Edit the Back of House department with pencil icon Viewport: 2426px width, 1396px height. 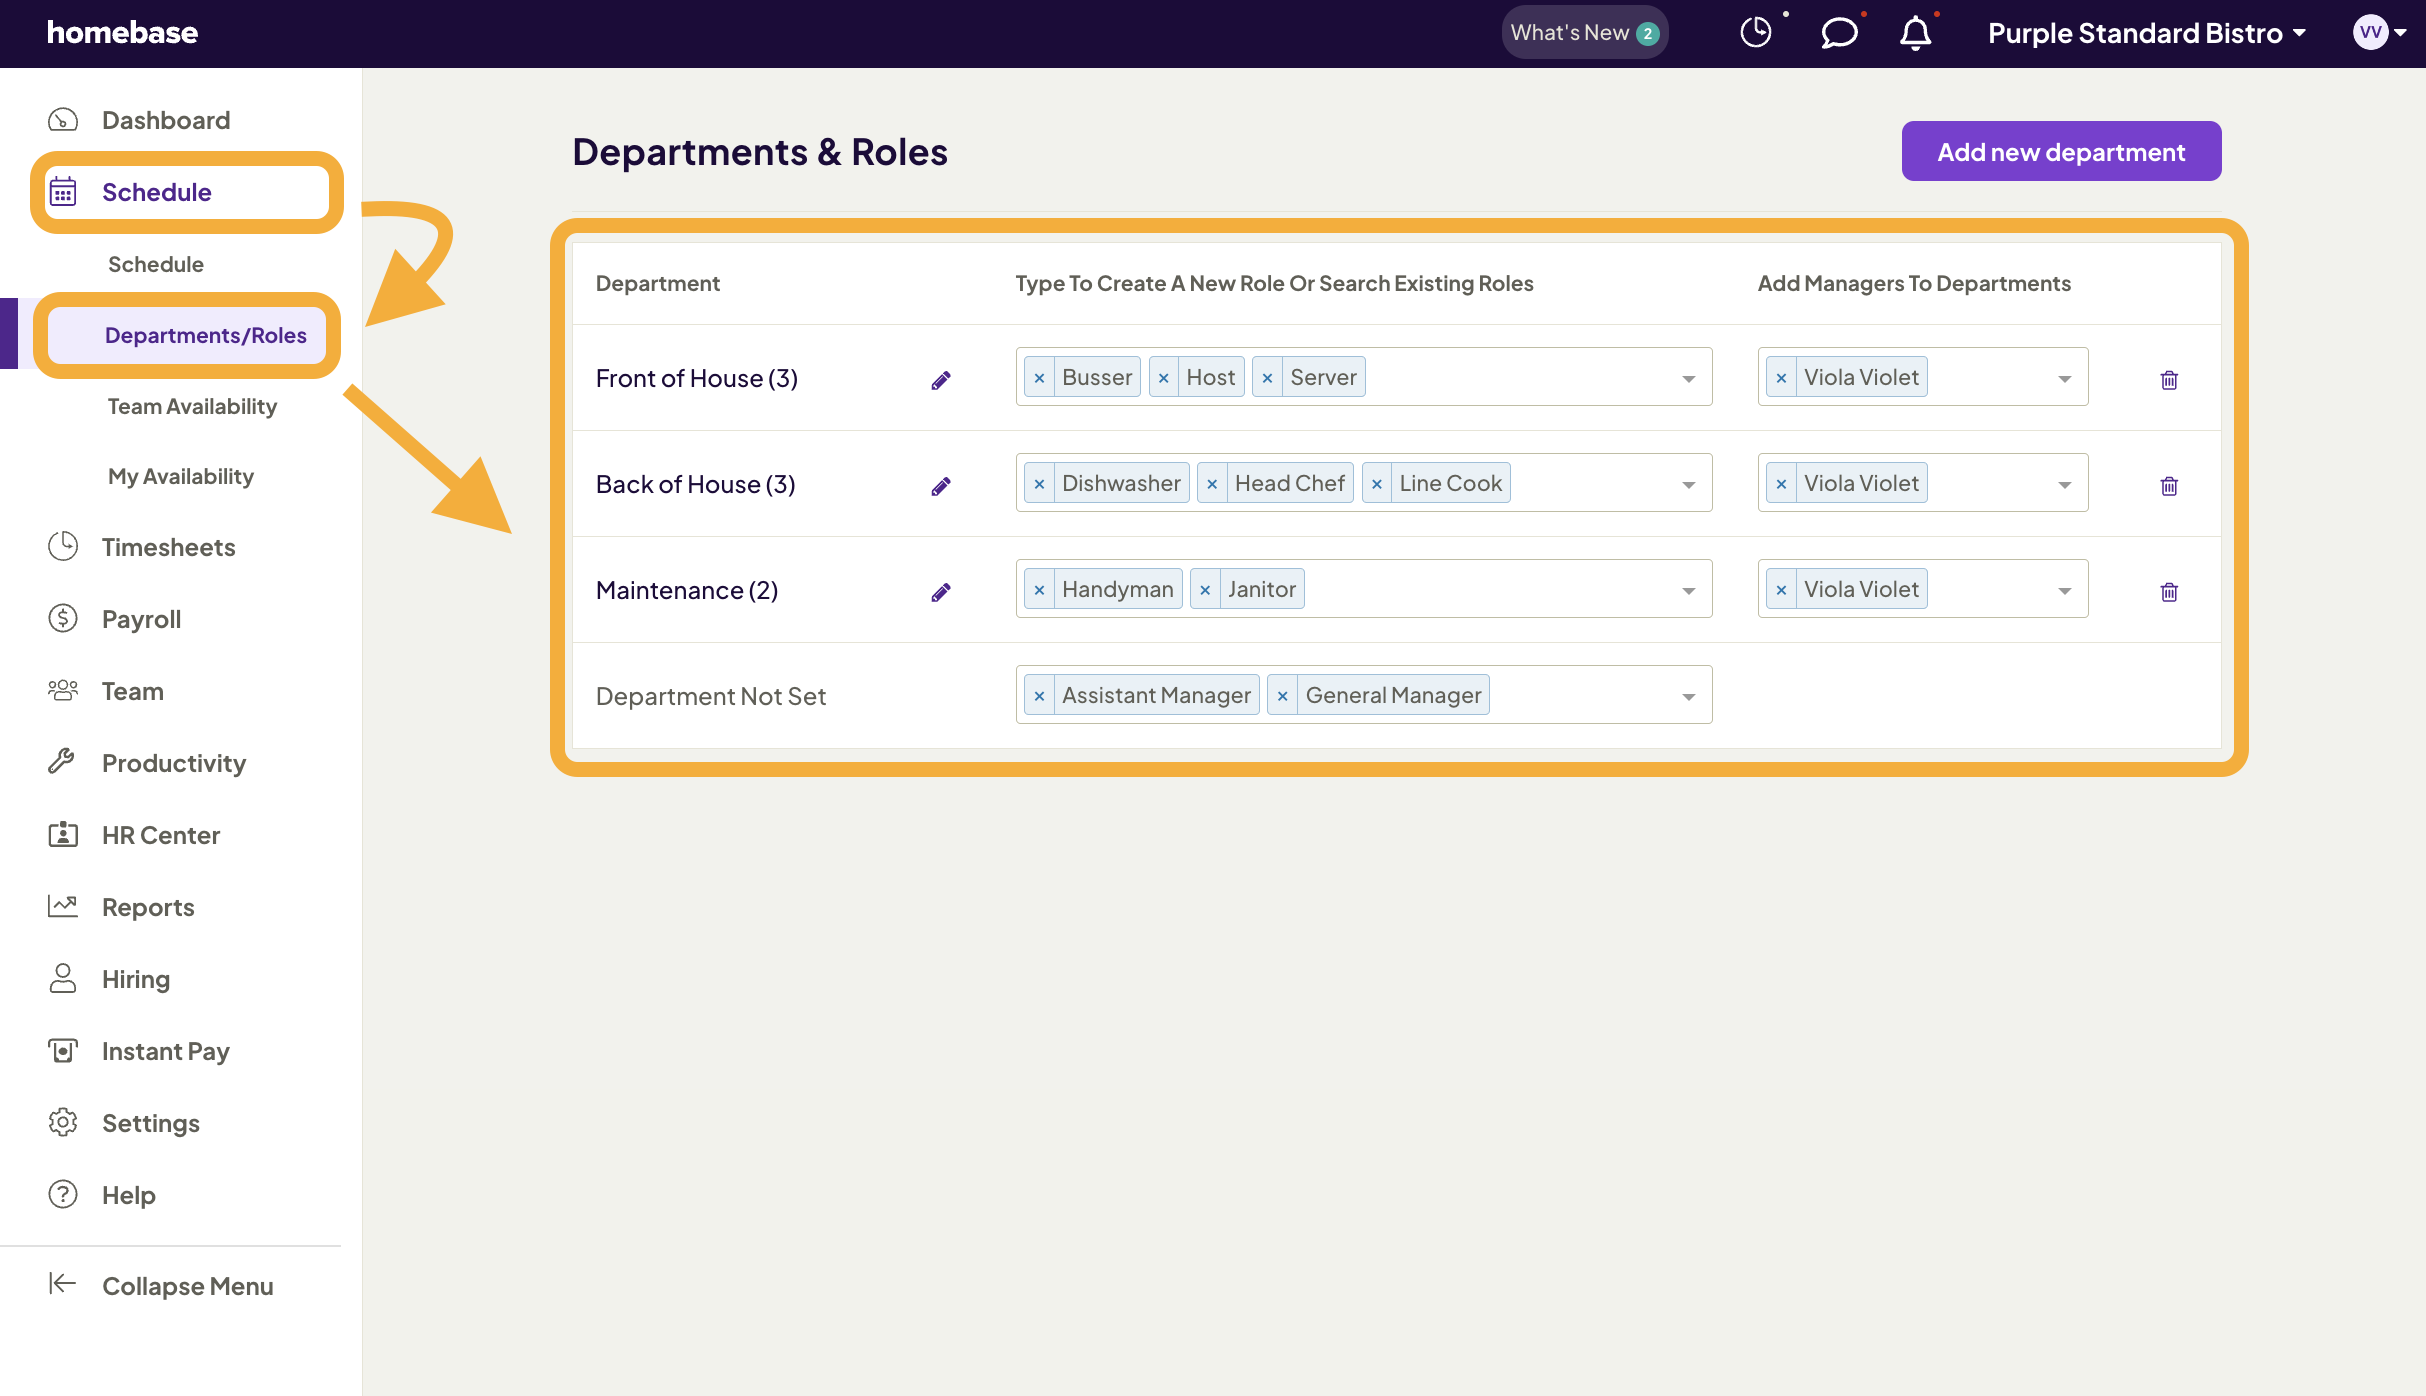[x=941, y=485]
